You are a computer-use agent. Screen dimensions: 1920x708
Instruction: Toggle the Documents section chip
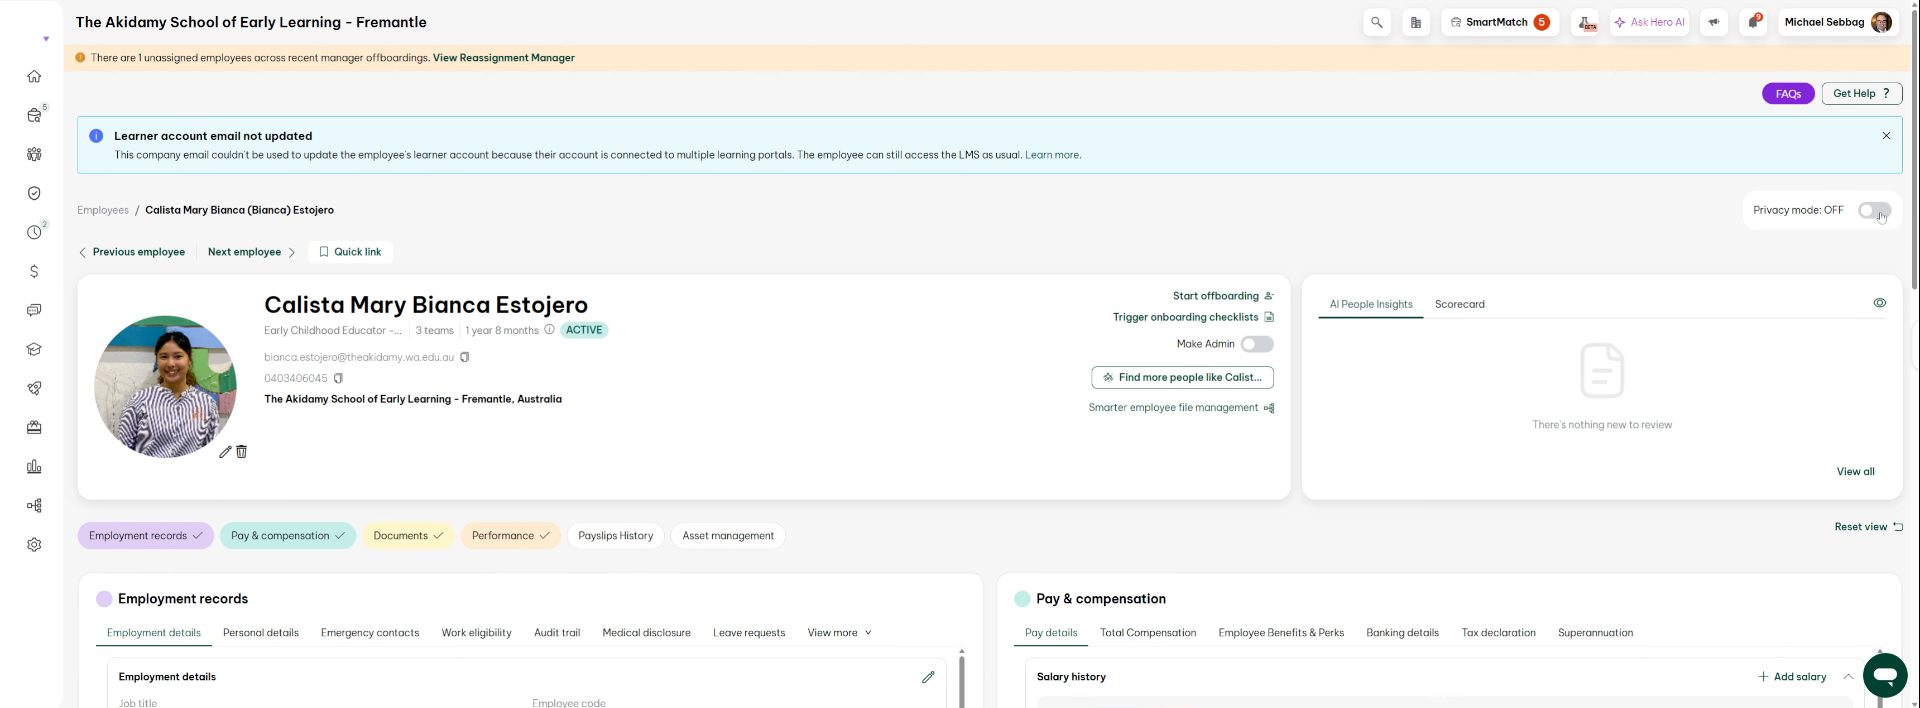click(x=408, y=536)
